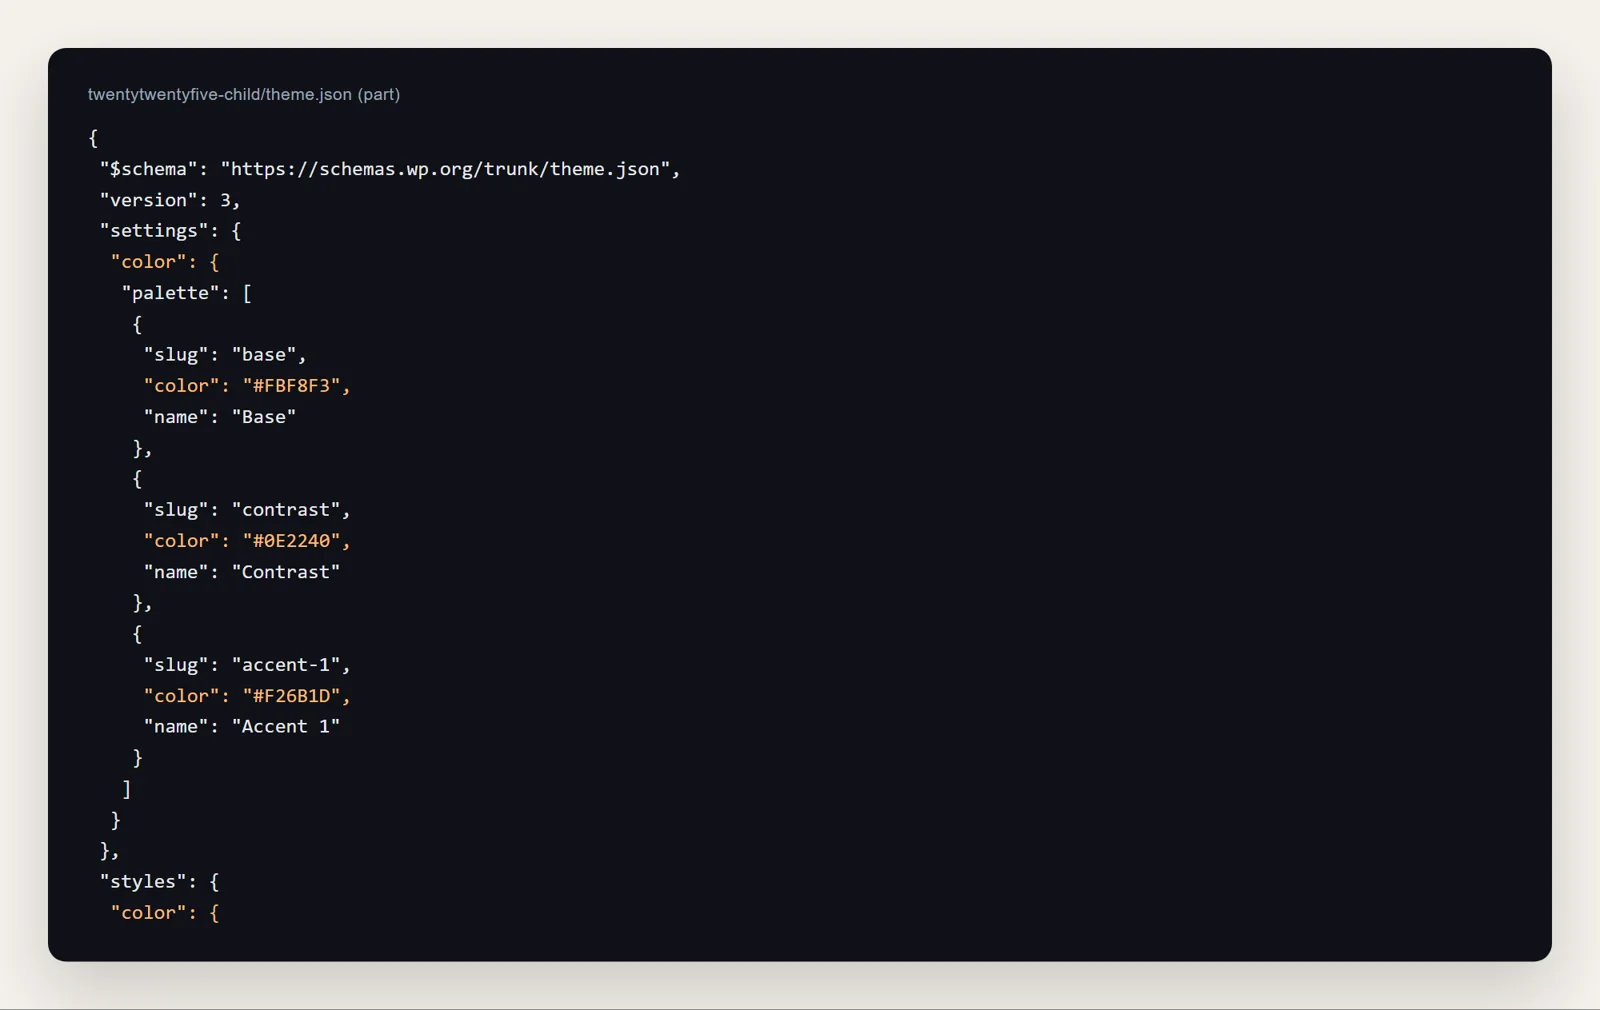The height and width of the screenshot is (1010, 1600).
Task: Click the color value "#F26B1D" line
Action: [x=247, y=696]
